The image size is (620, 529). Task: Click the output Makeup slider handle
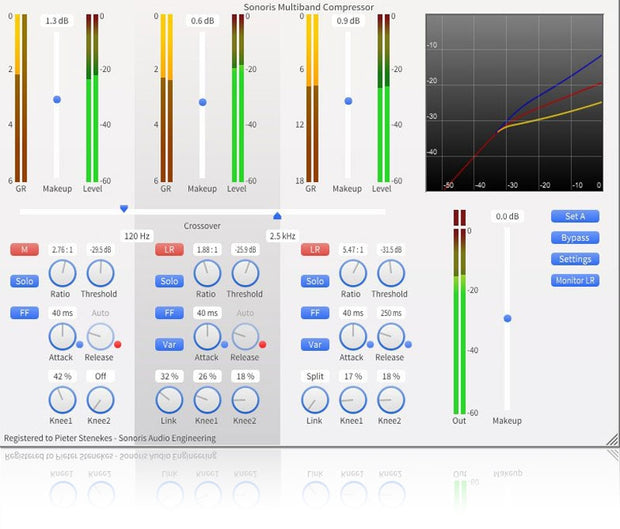click(507, 318)
